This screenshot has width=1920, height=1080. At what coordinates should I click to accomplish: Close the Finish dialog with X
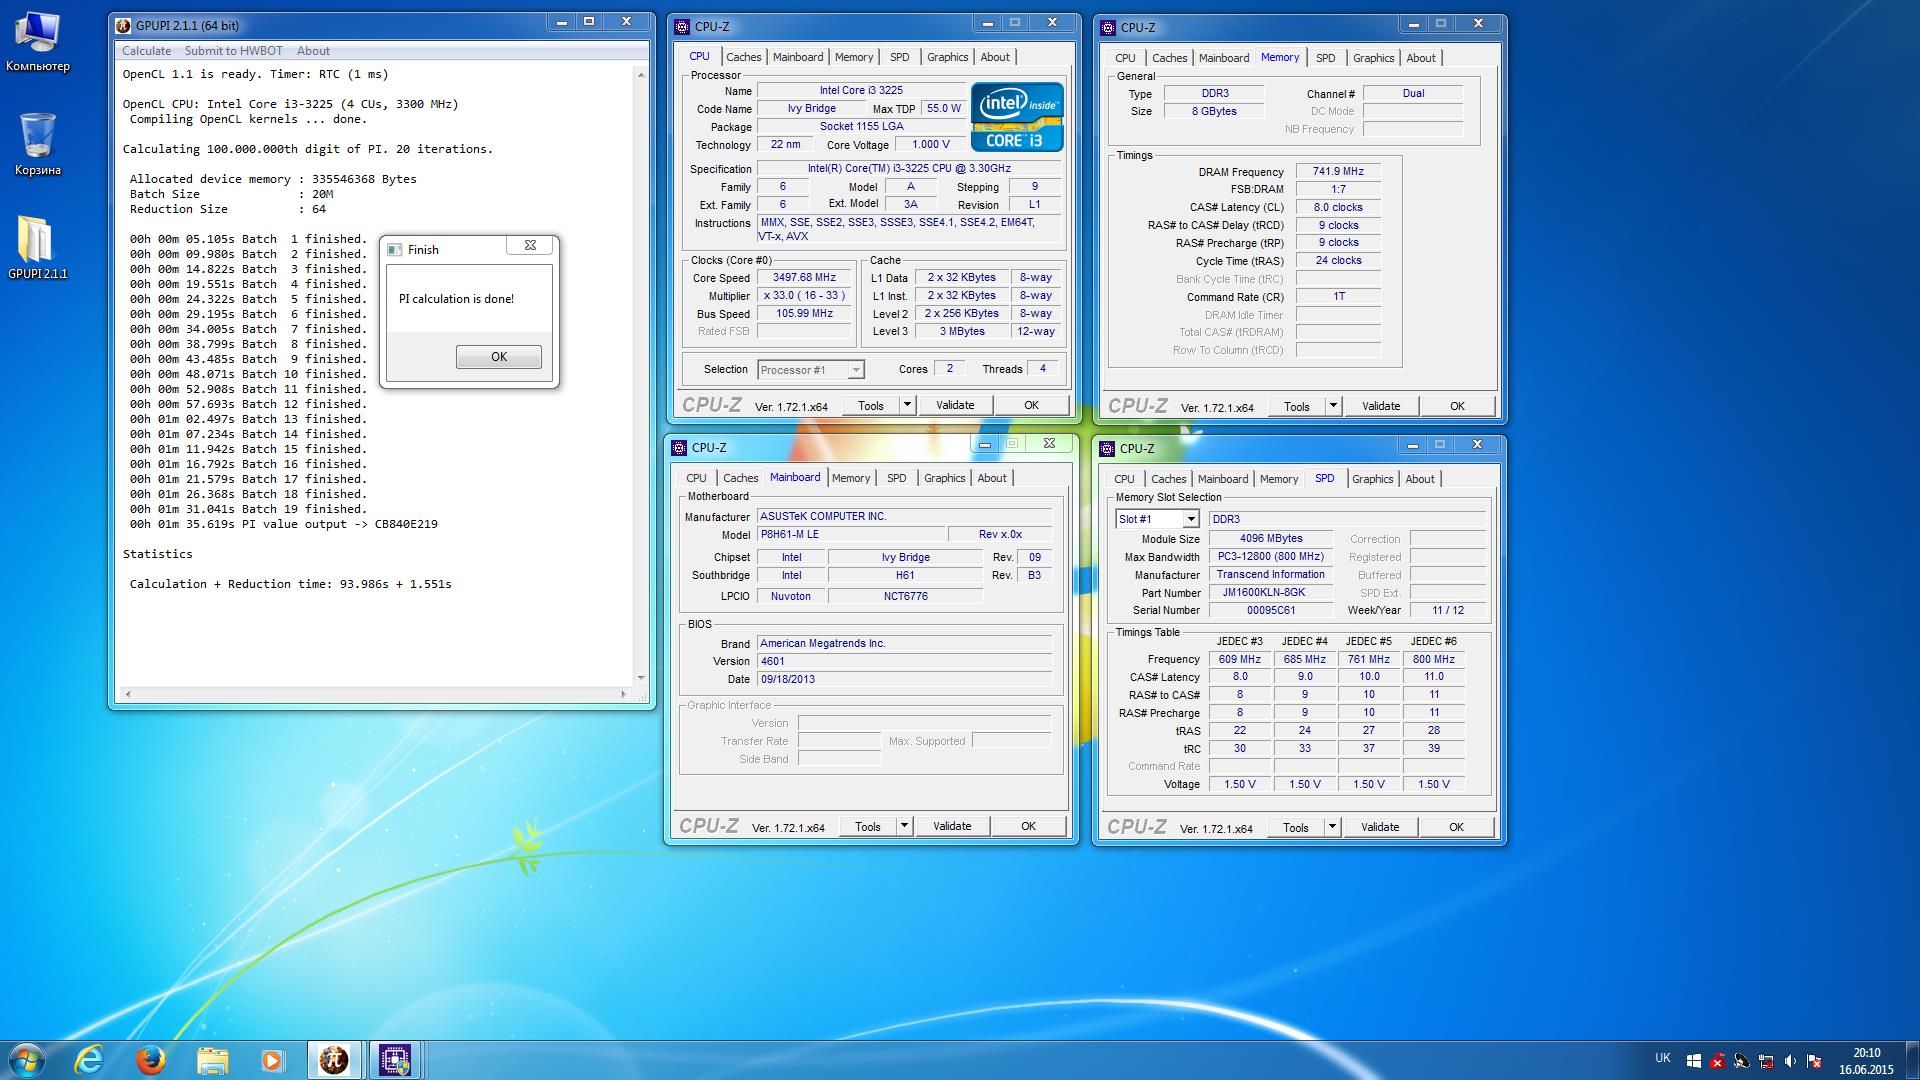tap(530, 246)
